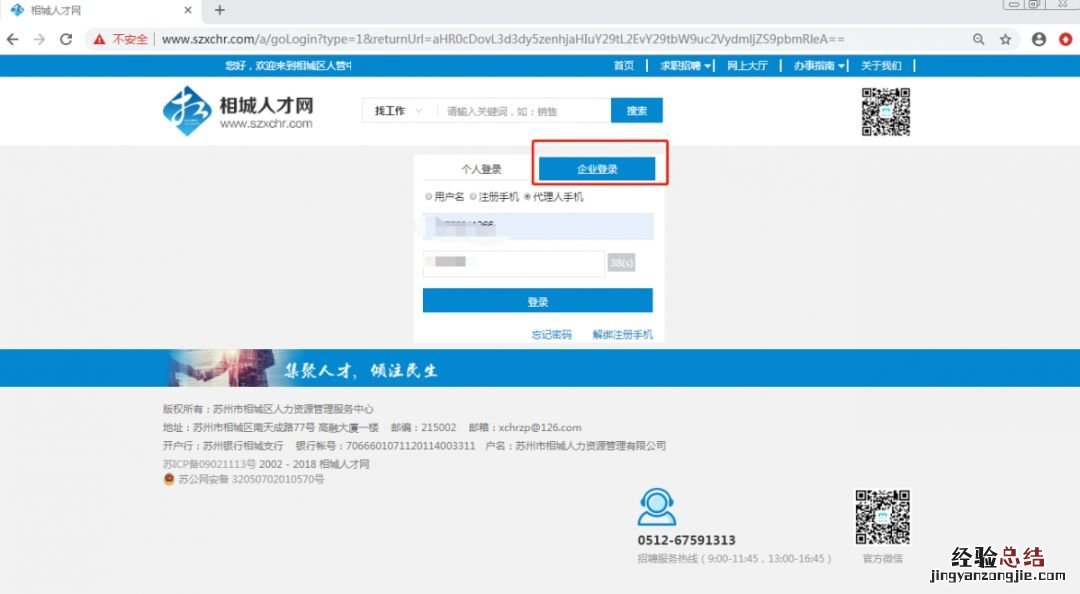This screenshot has width=1080, height=594.
Task: Click the 忘记密码 link
Action: pyautogui.click(x=551, y=335)
